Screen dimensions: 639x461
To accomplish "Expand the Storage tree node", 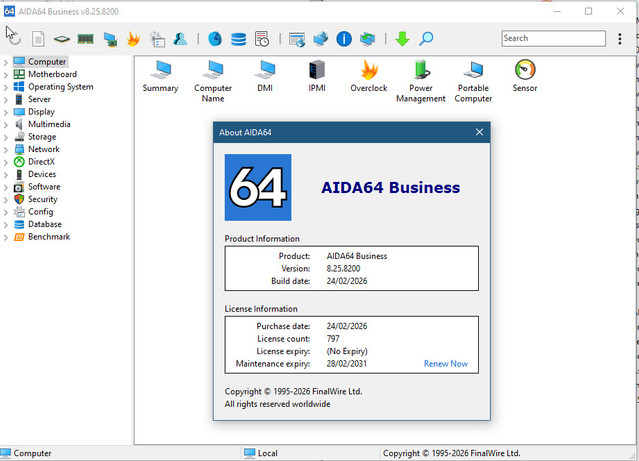I will coord(6,138).
